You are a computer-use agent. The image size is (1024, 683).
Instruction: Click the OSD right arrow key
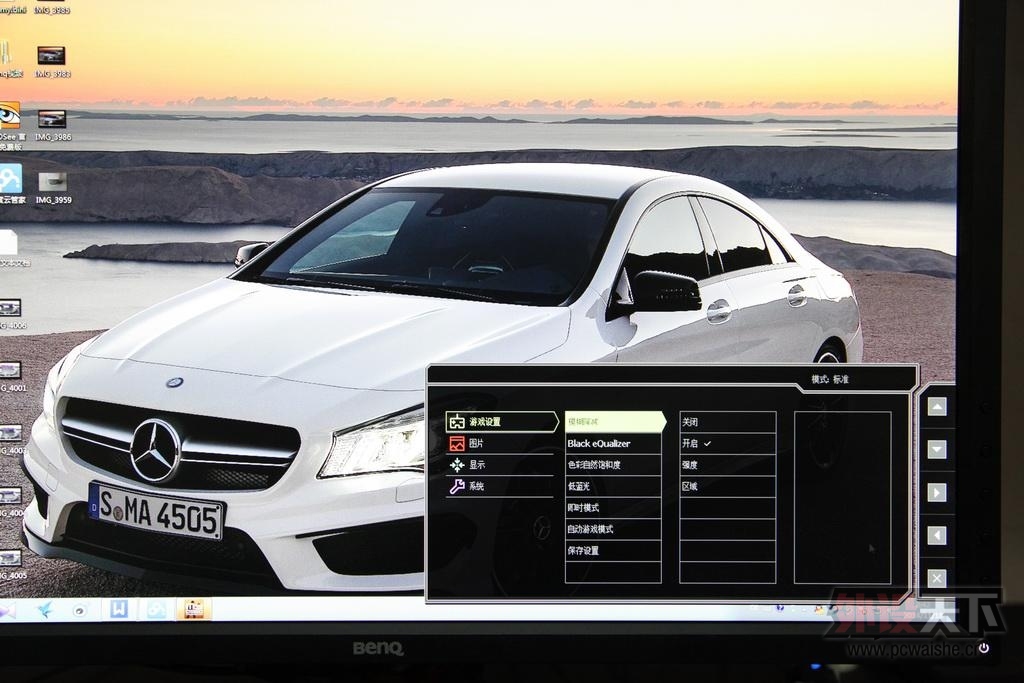pyautogui.click(x=937, y=492)
